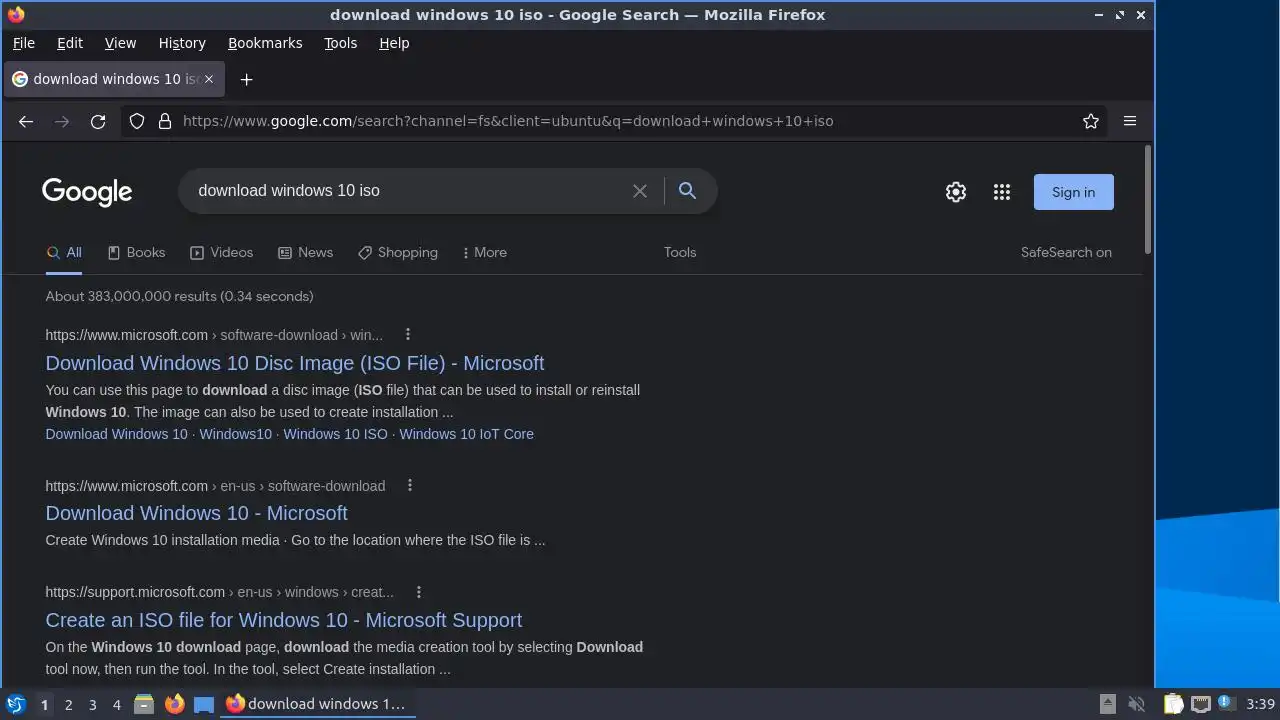
Task: Follow the Download Windows 10 sitelink
Action: click(x=116, y=434)
